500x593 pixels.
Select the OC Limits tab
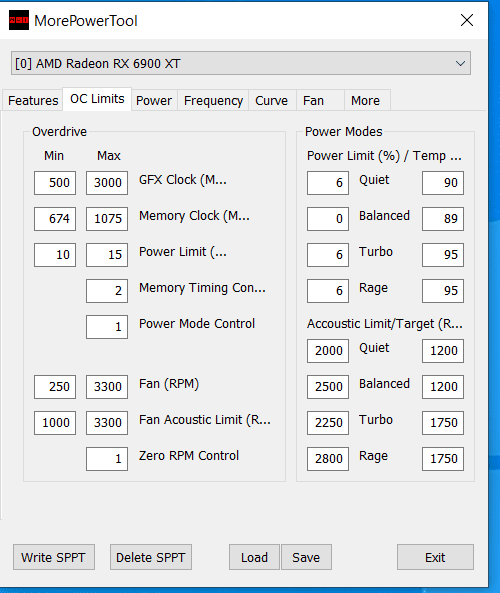97,99
